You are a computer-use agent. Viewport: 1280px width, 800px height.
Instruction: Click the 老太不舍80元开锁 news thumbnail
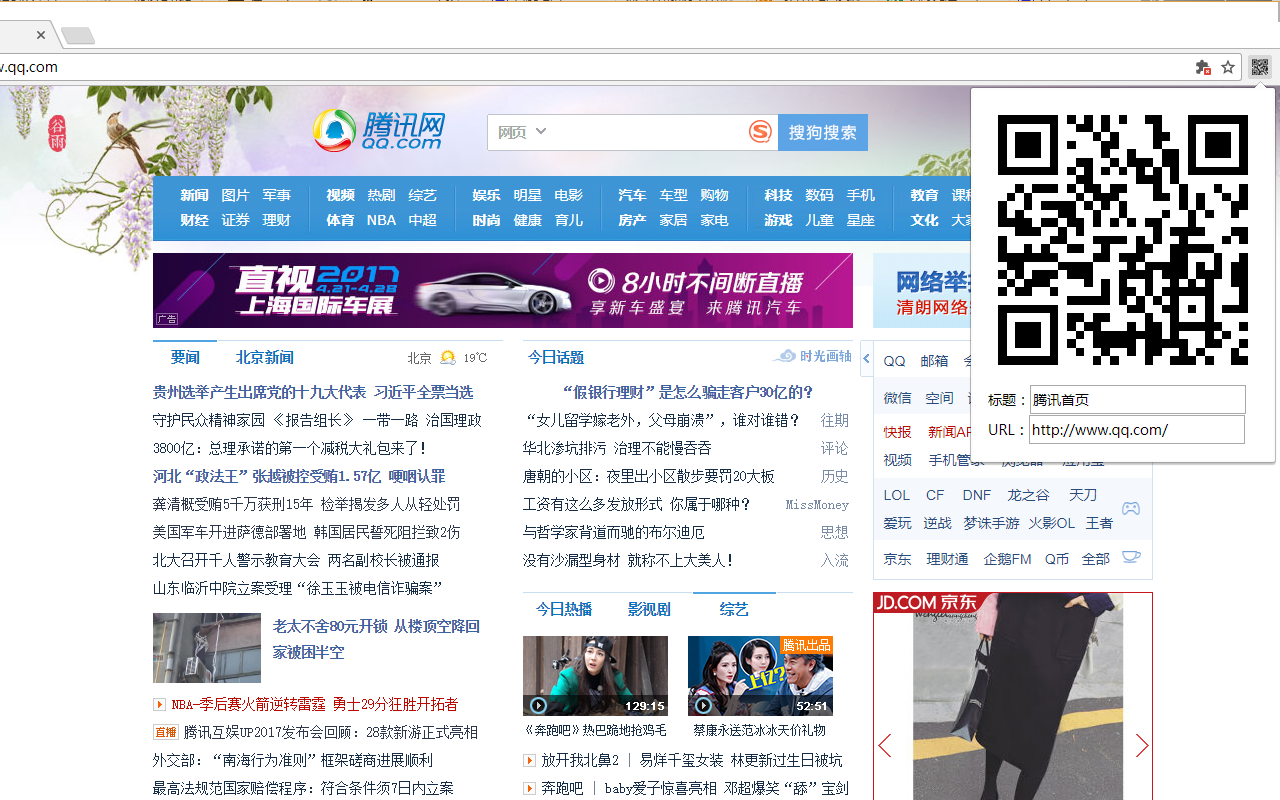coord(207,648)
